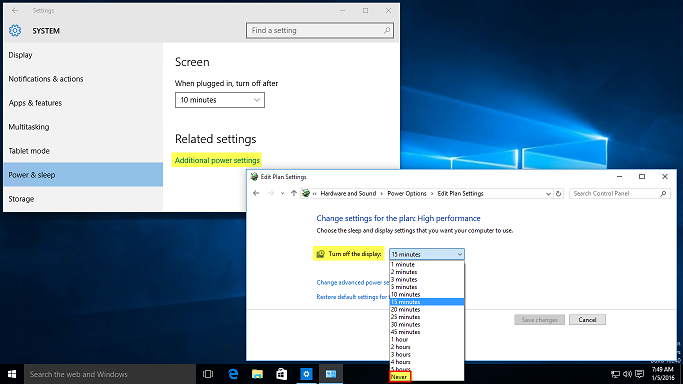Open the Windows Start menu
Image resolution: width=683 pixels, height=384 pixels.
pos(12,374)
